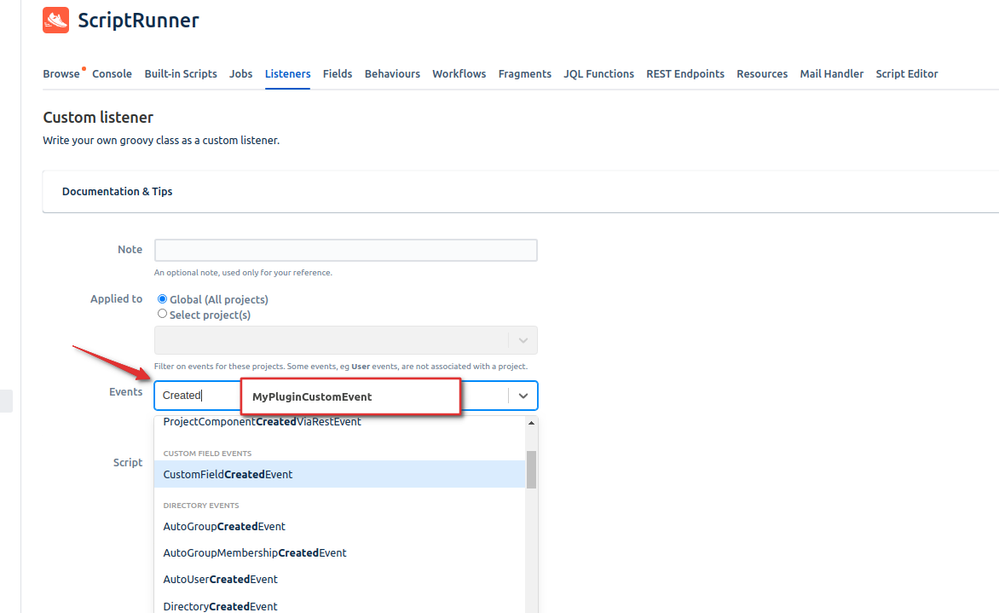Click the events list scrollbar thumb

(531, 470)
